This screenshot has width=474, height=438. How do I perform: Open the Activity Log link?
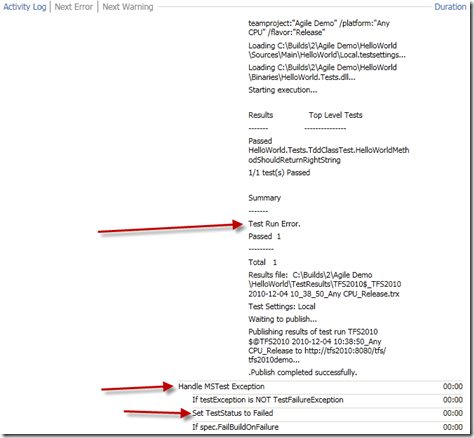[25, 7]
